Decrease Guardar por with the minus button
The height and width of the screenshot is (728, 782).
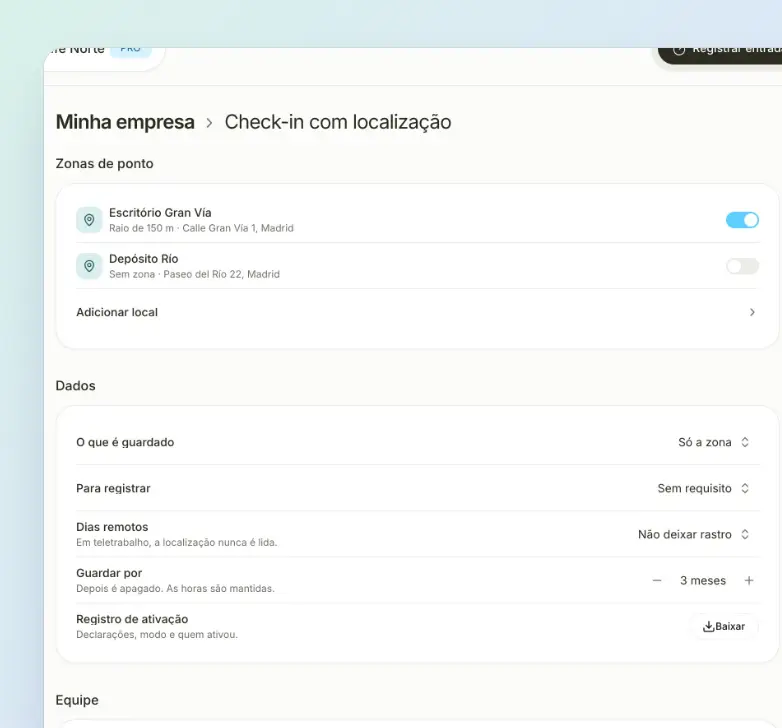tap(657, 580)
